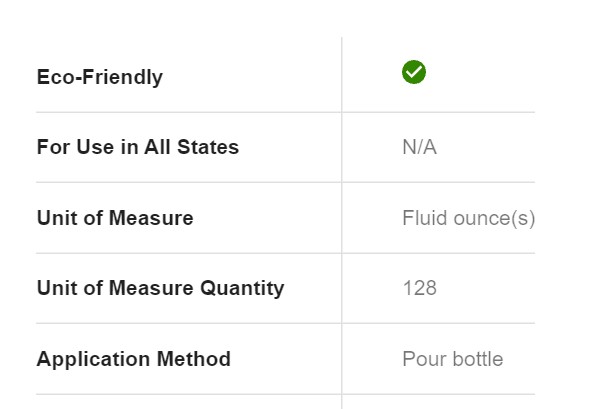Click the word Application in last row
This screenshot has width=589, height=409.
pyautogui.click(x=94, y=359)
